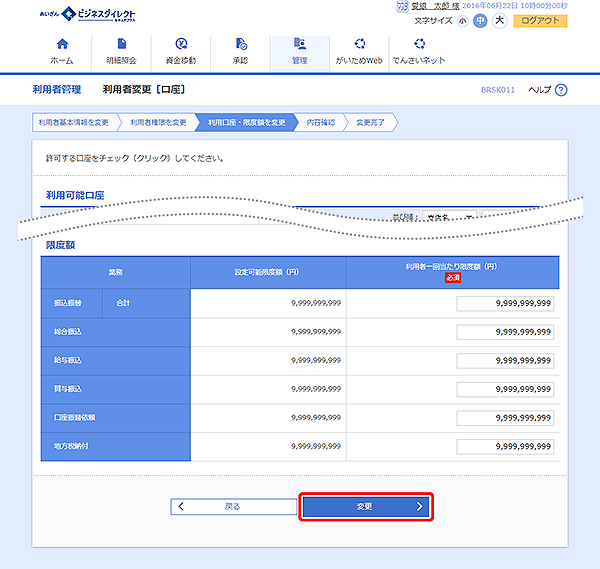This screenshot has width=600, height=569.
Task: Select the 管理 menu label
Action: (x=300, y=60)
